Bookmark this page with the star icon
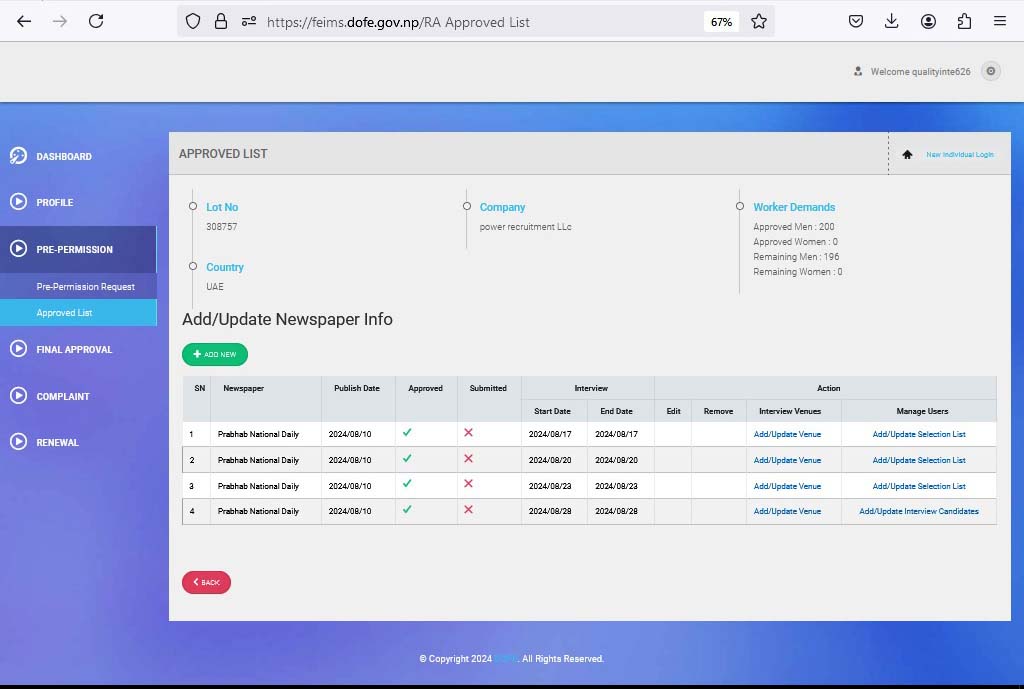The image size is (1024, 689). [x=759, y=21]
